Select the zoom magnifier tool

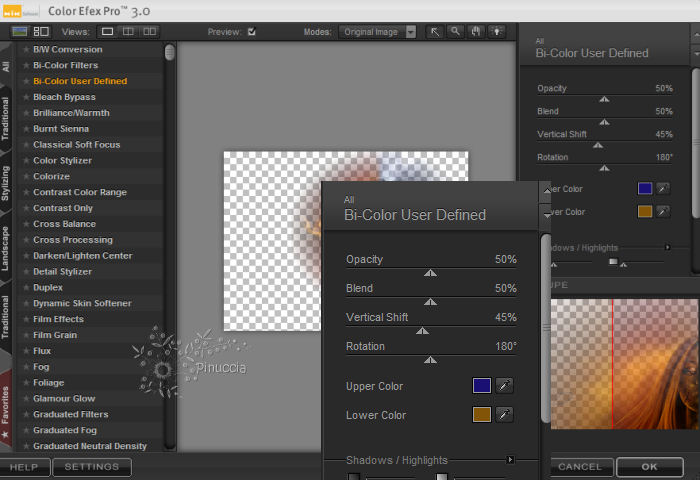(x=455, y=32)
